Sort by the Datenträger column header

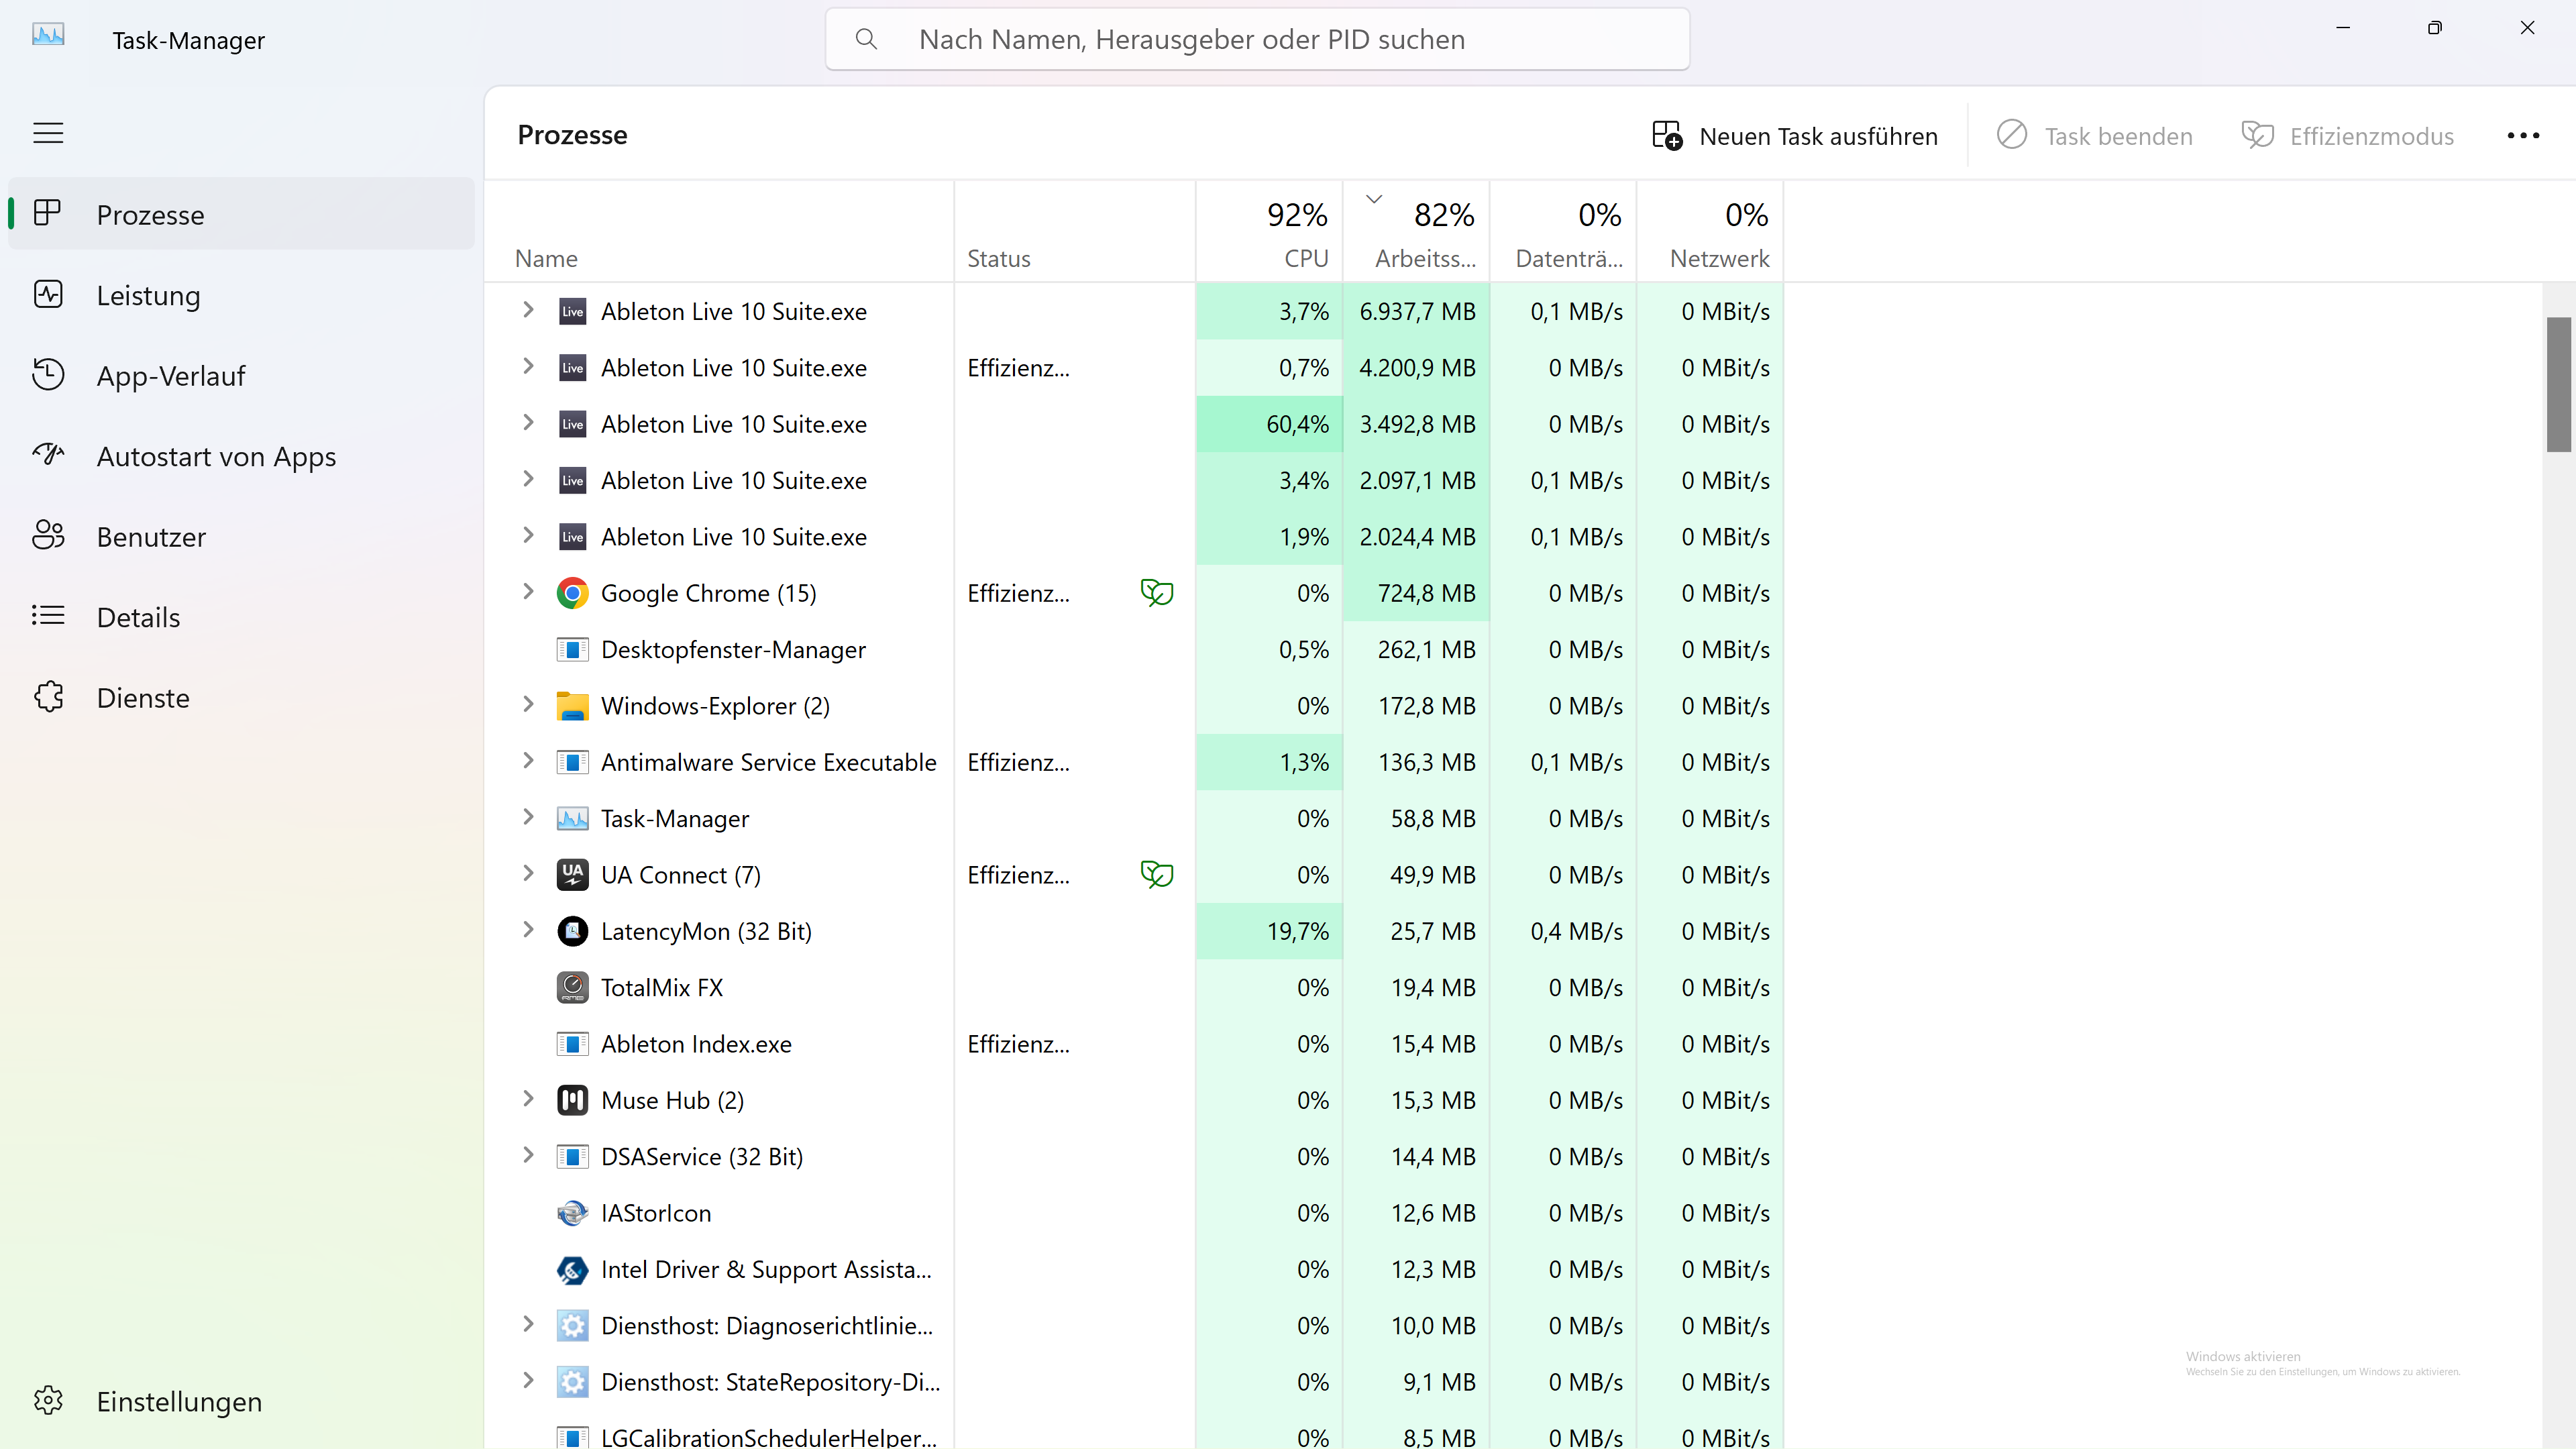[x=1563, y=232]
